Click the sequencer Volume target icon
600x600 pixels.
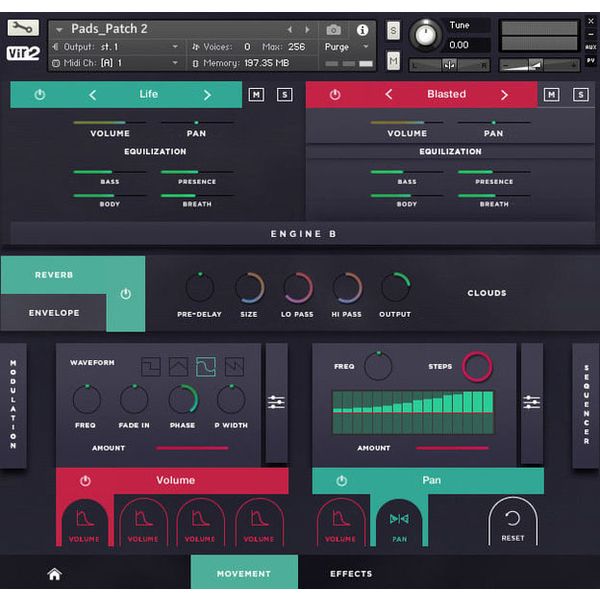click(341, 523)
